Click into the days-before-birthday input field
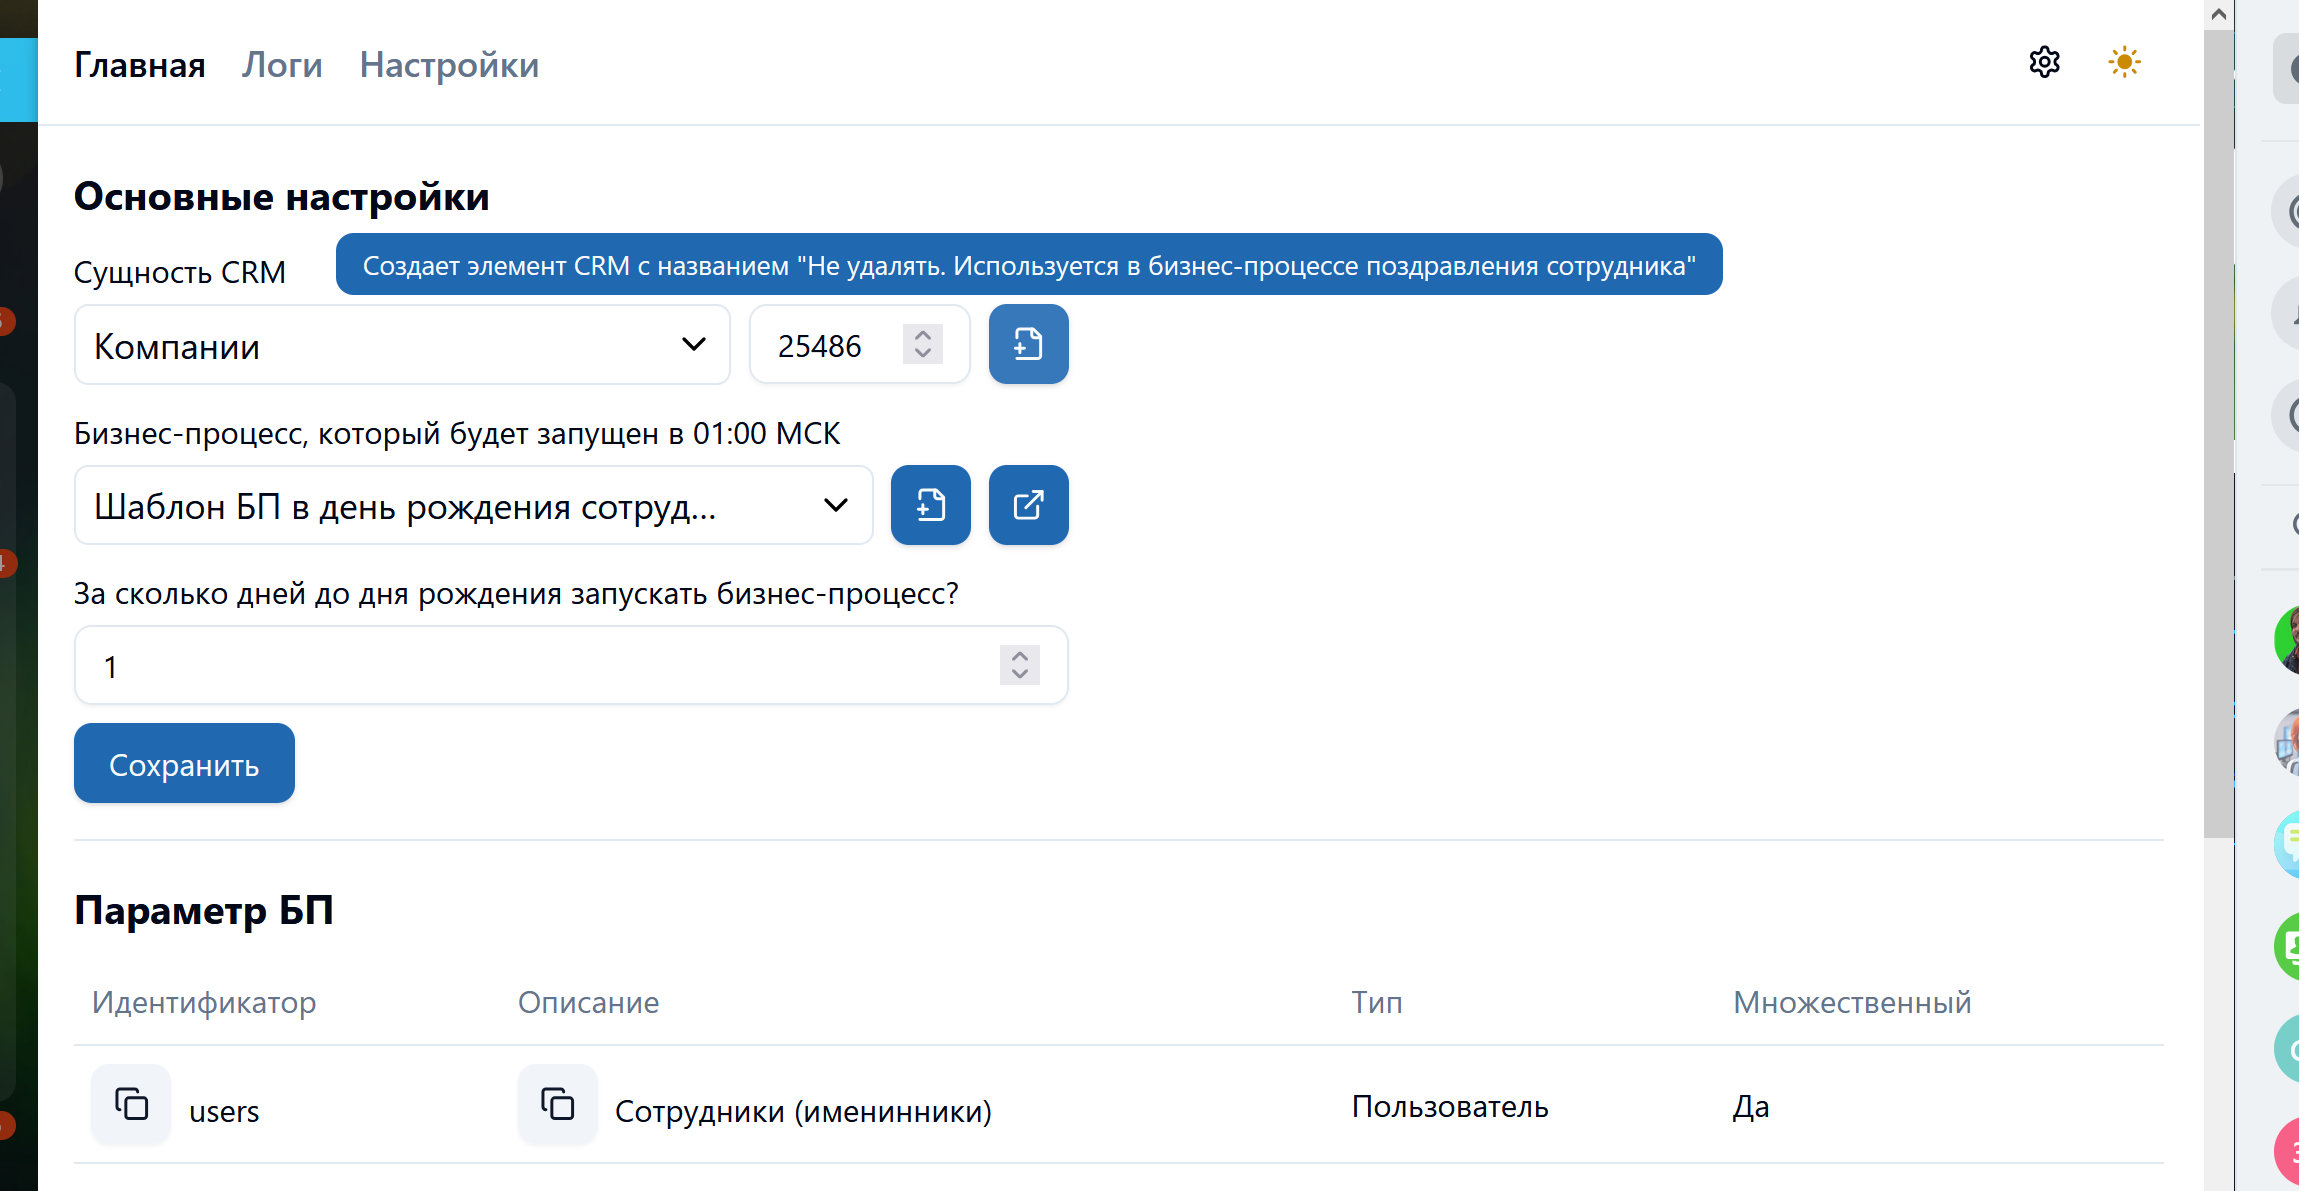Viewport: 2299px width, 1191px height. pos(540,666)
